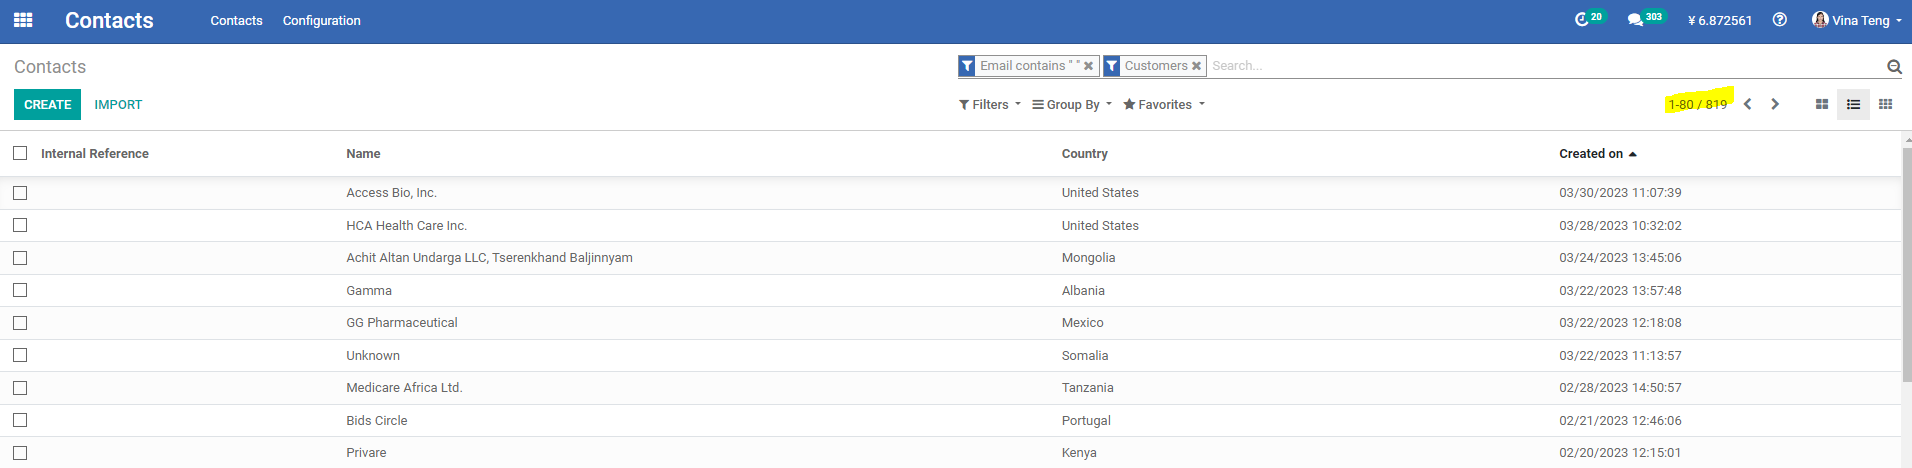The width and height of the screenshot is (1912, 468).
Task: Sort by Internal Reference column header
Action: pos(95,153)
